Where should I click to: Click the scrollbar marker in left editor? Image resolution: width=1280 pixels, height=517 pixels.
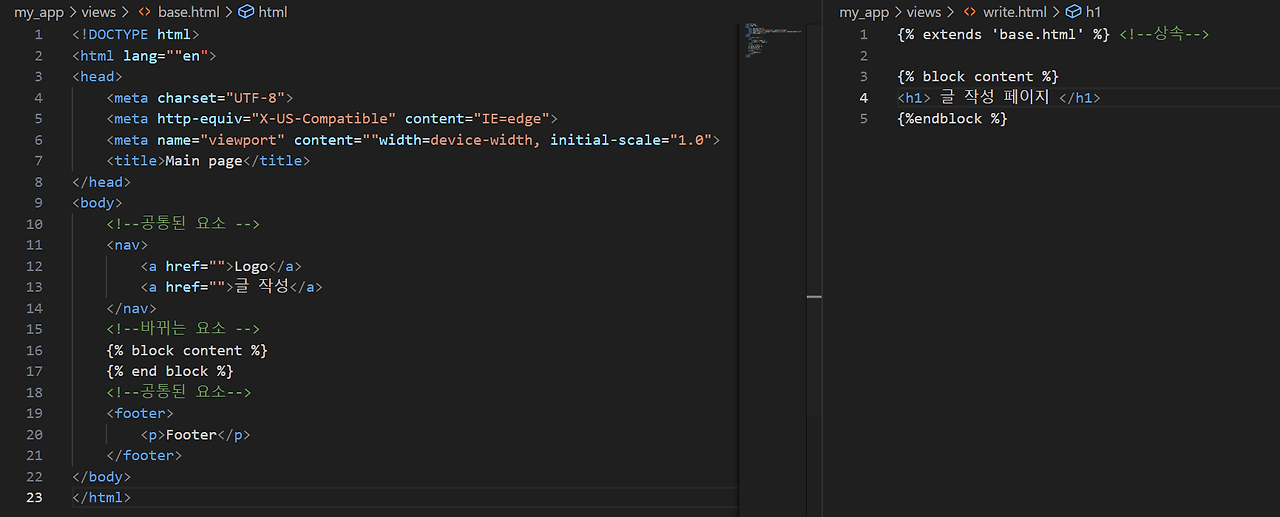814,297
